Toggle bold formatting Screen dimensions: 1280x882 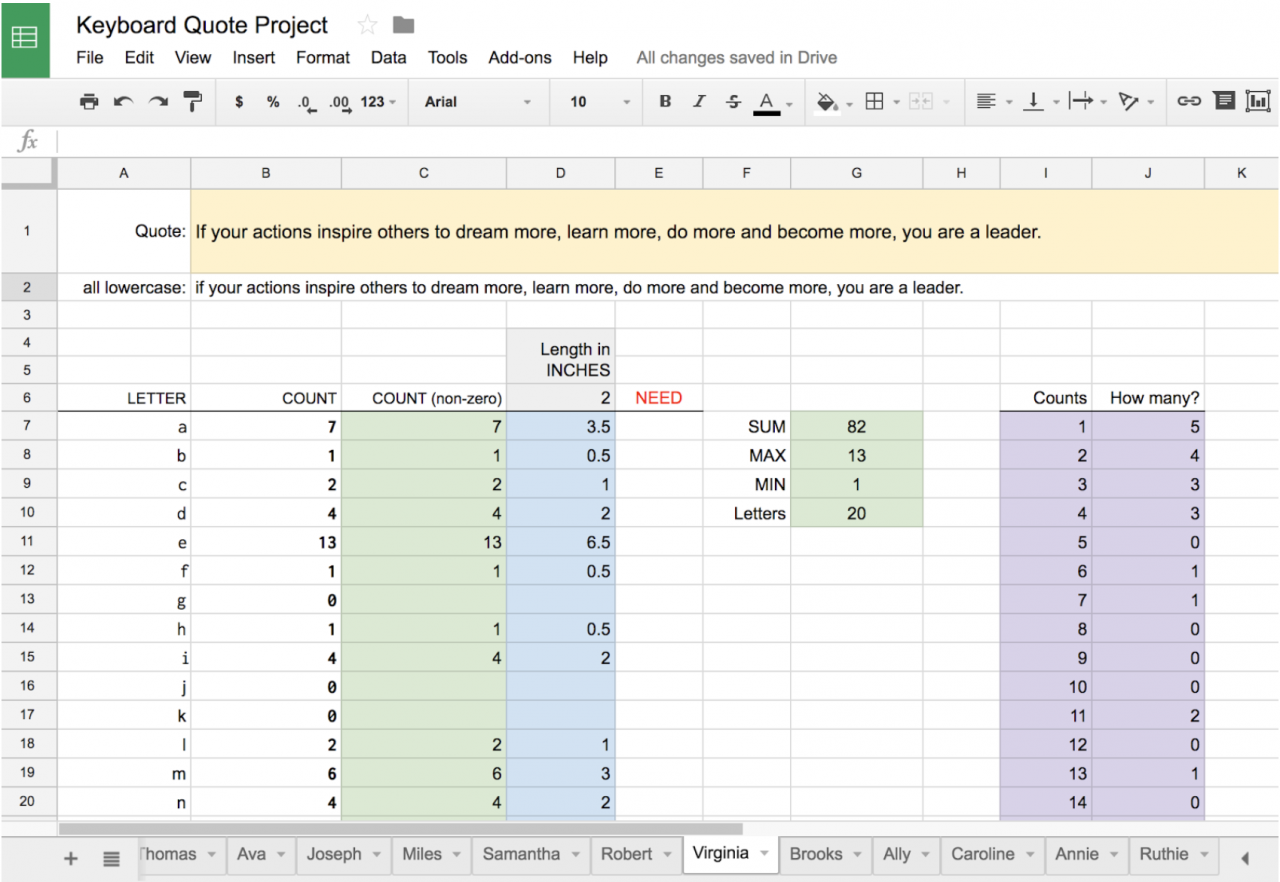point(665,101)
